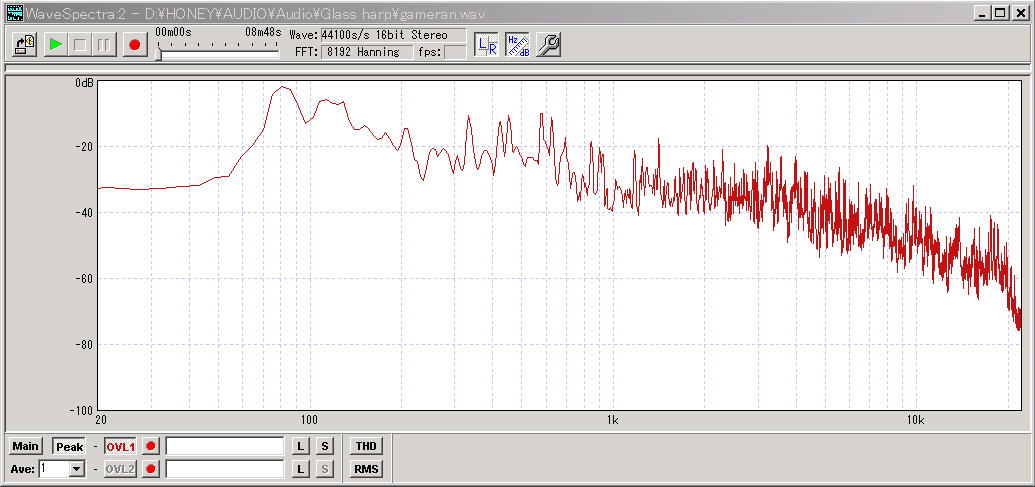Click the 00m00s elapsed time label
The height and width of the screenshot is (487, 1035).
click(x=174, y=32)
